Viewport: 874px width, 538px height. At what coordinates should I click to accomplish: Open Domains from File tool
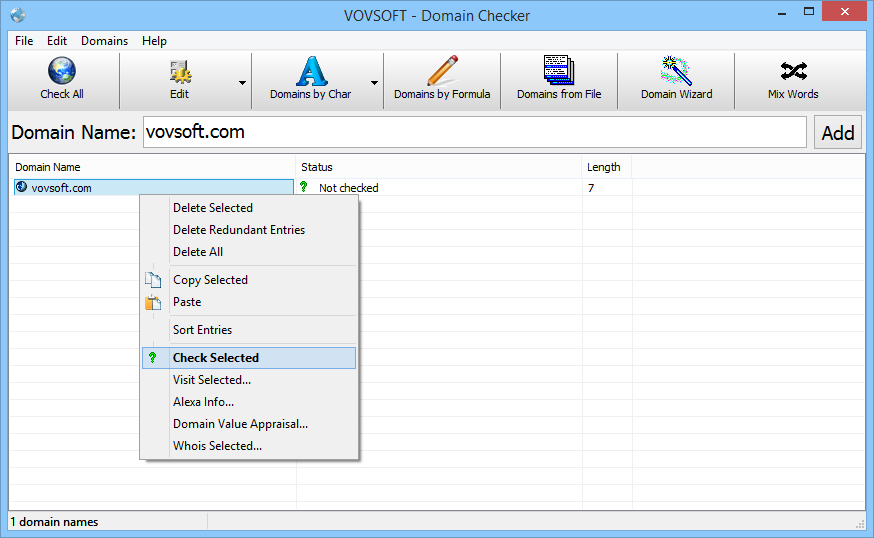coord(559,80)
